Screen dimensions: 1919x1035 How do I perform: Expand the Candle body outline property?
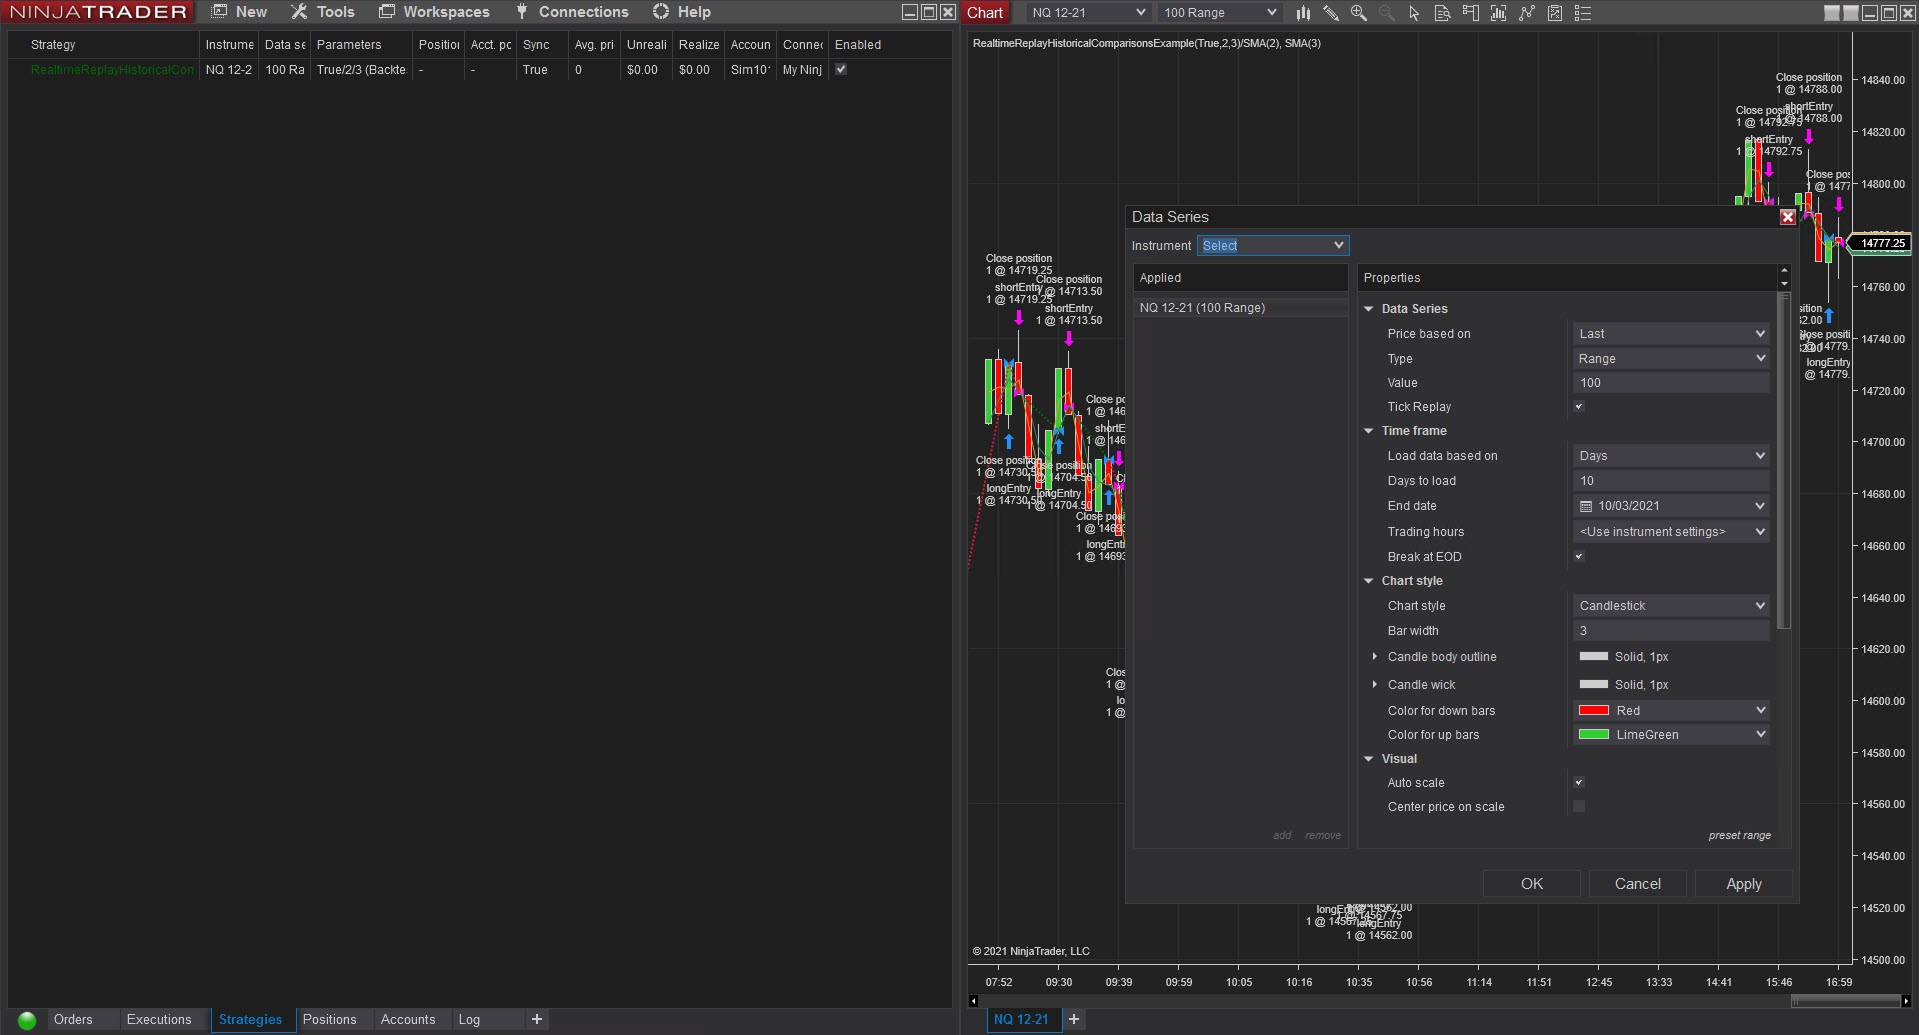tap(1375, 657)
